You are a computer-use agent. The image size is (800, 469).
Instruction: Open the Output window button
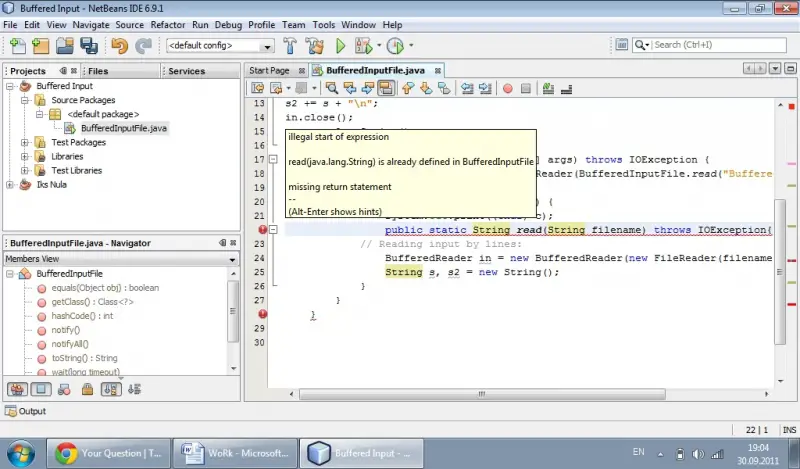(x=26, y=411)
